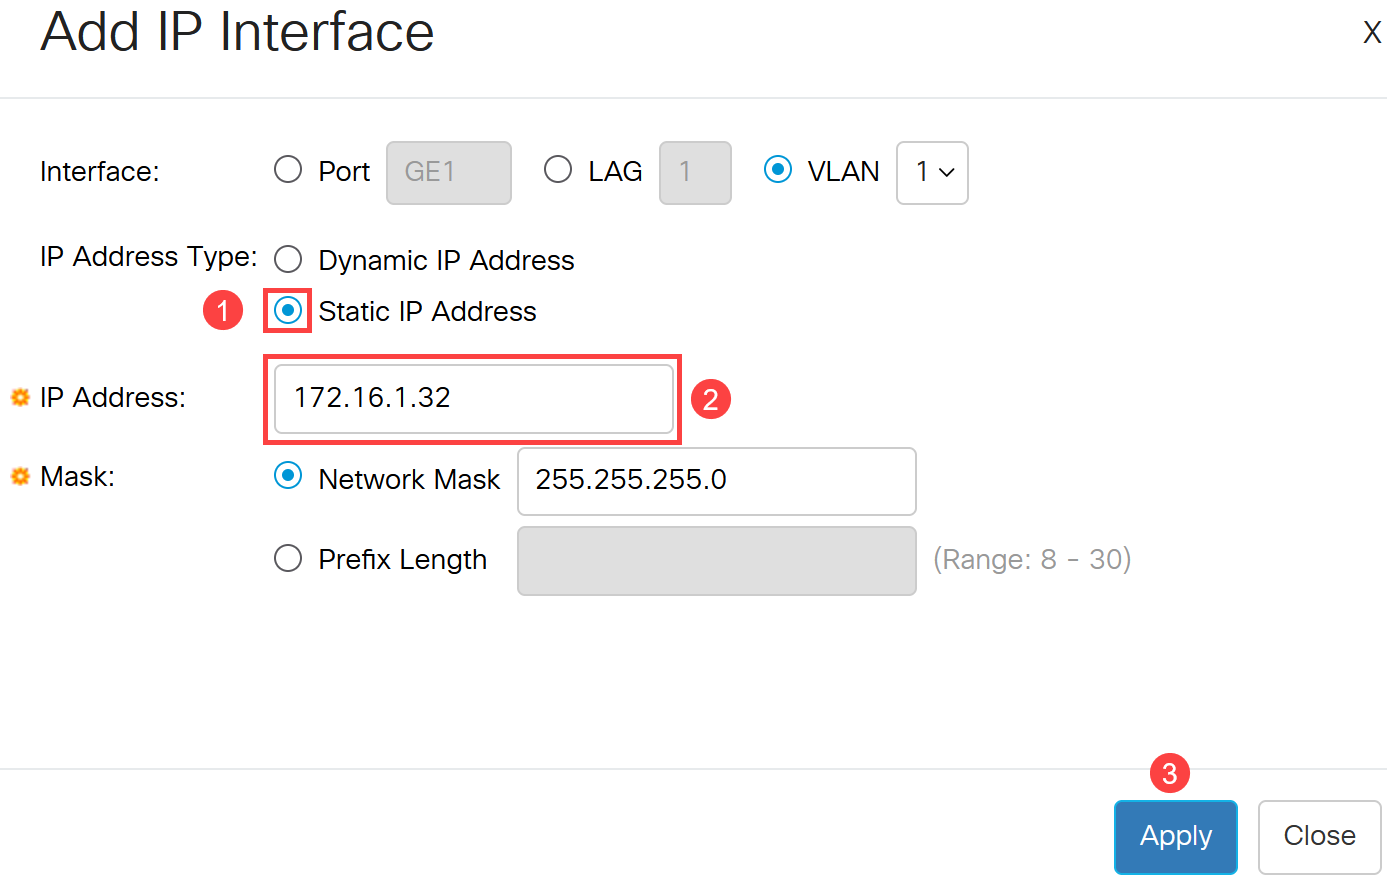The height and width of the screenshot is (881, 1387).
Task: Click the Close button at the bottom
Action: point(1320,837)
